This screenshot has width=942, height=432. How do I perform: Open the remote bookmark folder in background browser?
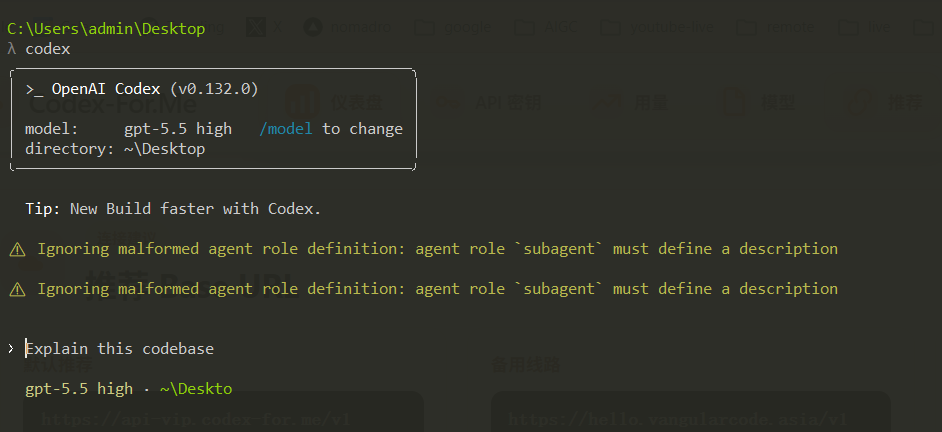pyautogui.click(x=776, y=27)
